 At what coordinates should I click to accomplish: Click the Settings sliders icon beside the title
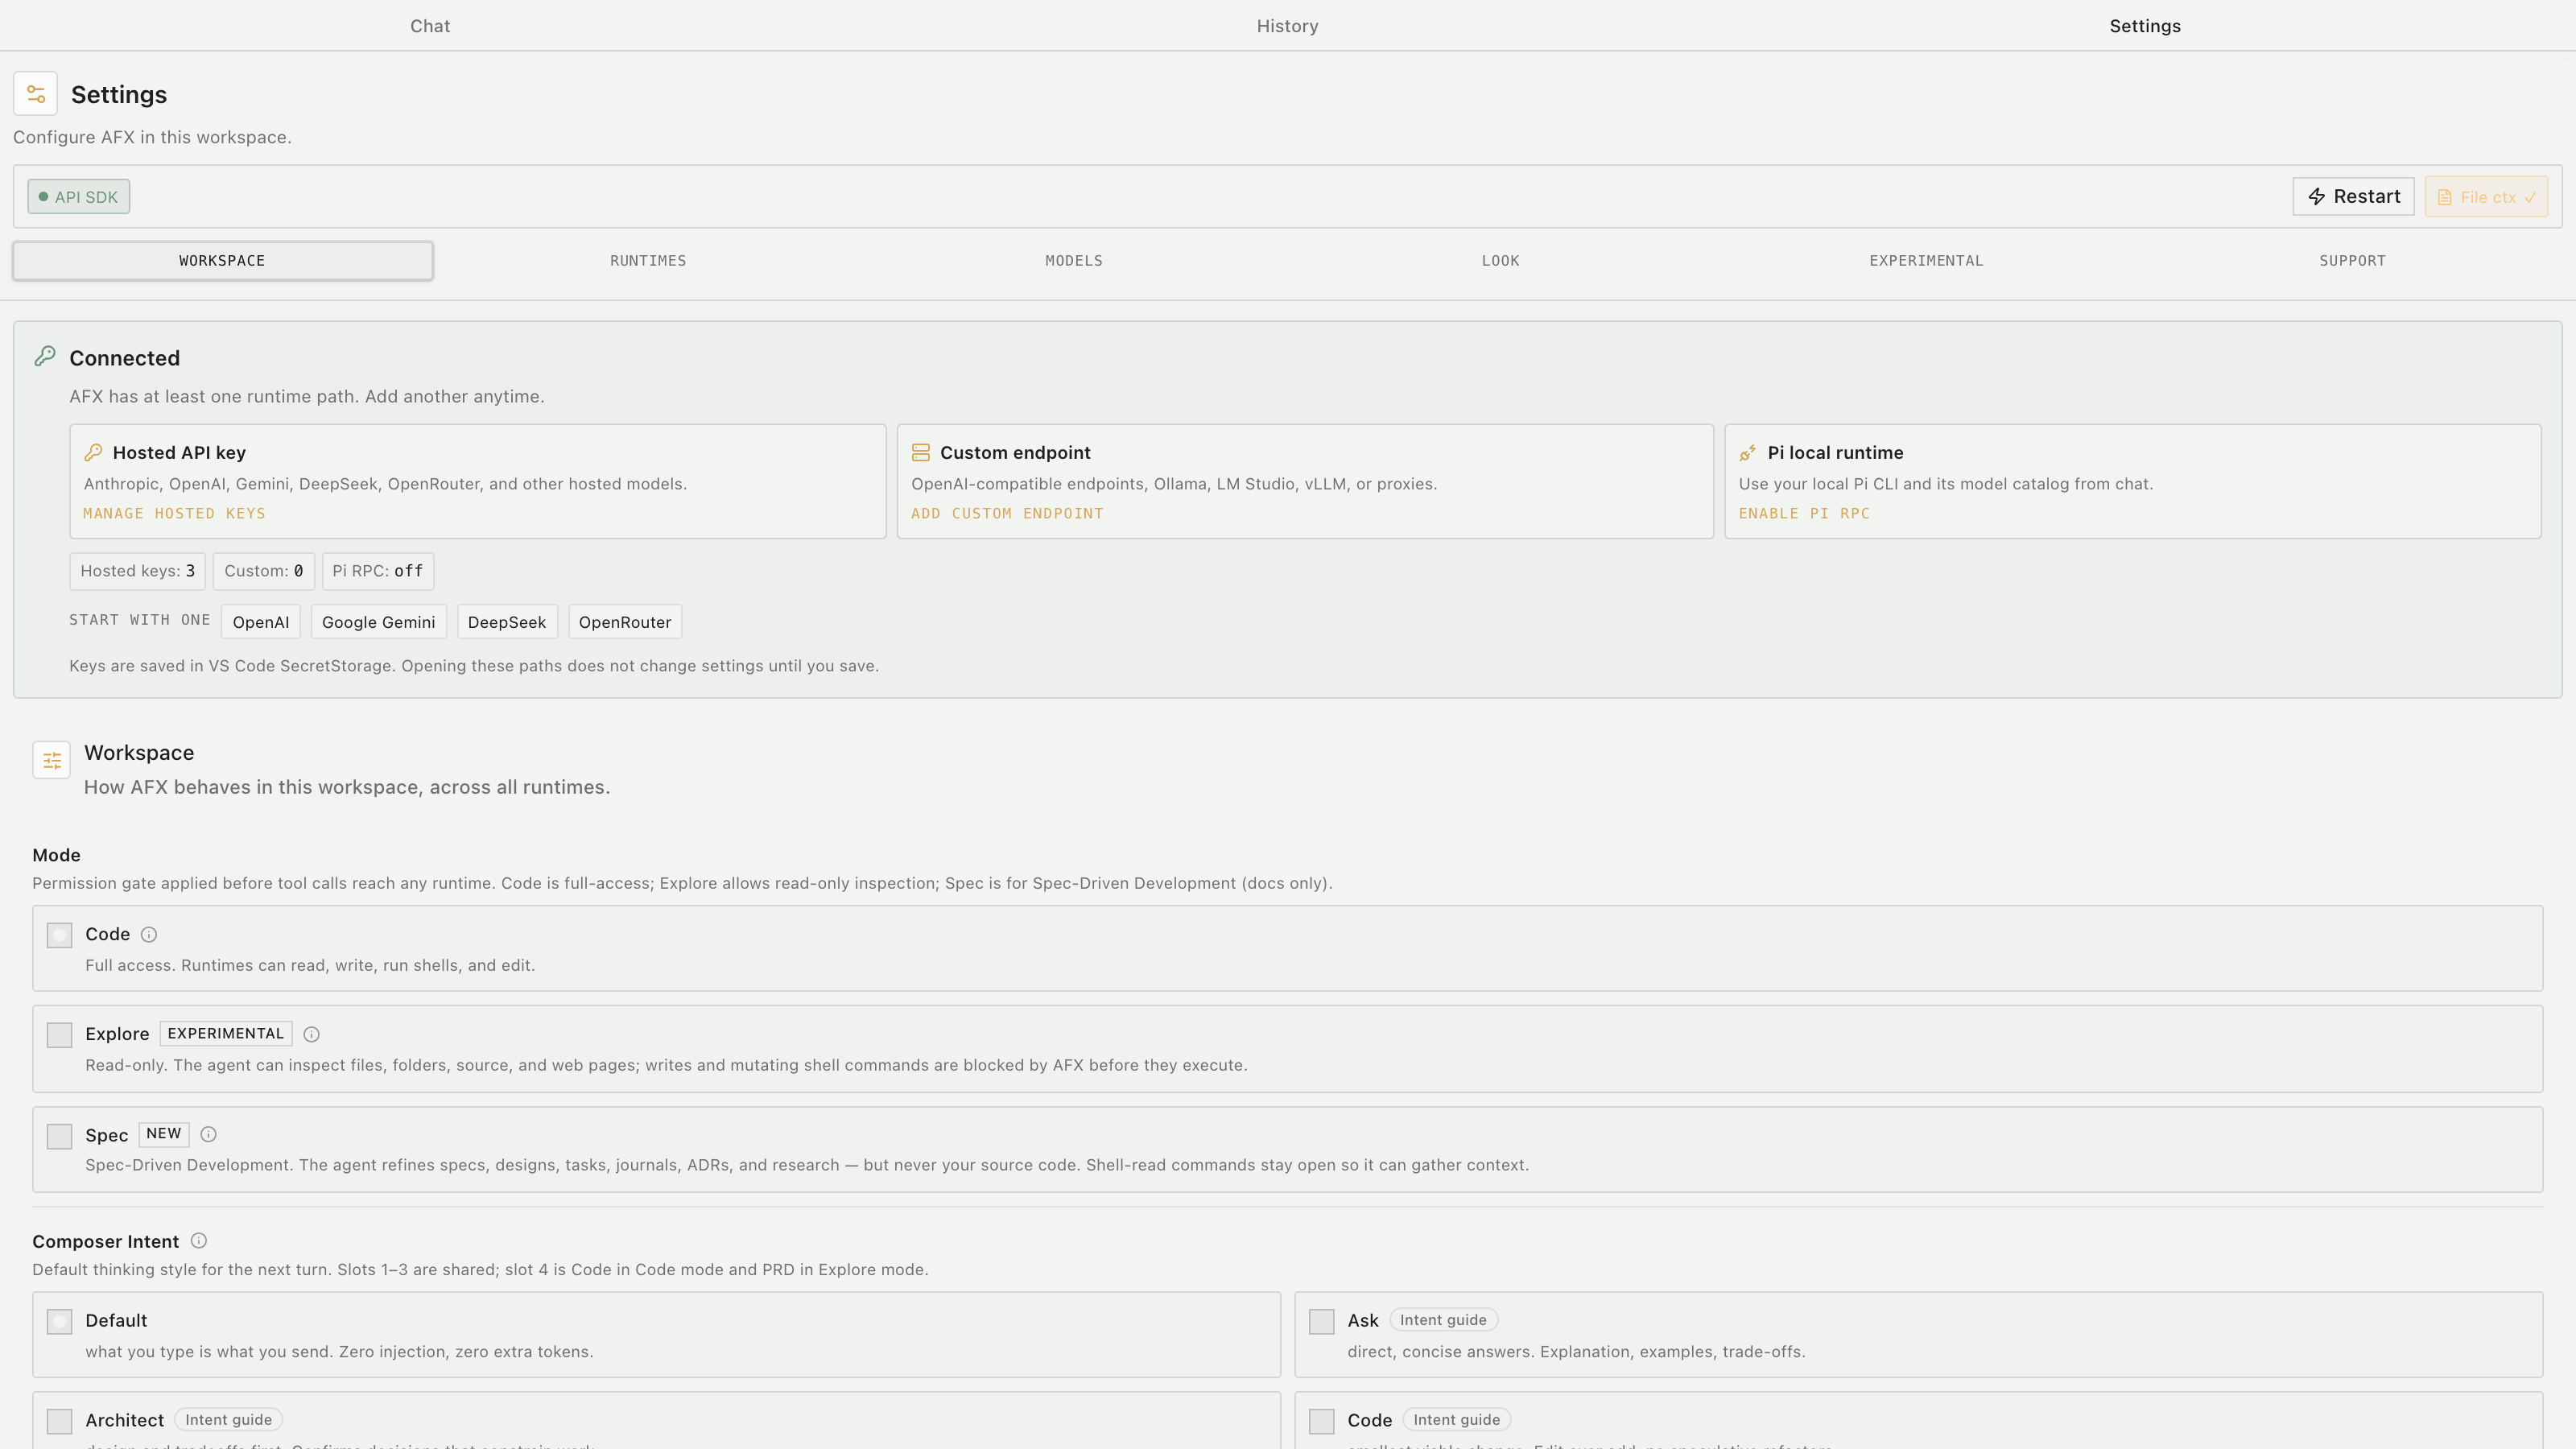tap(35, 94)
